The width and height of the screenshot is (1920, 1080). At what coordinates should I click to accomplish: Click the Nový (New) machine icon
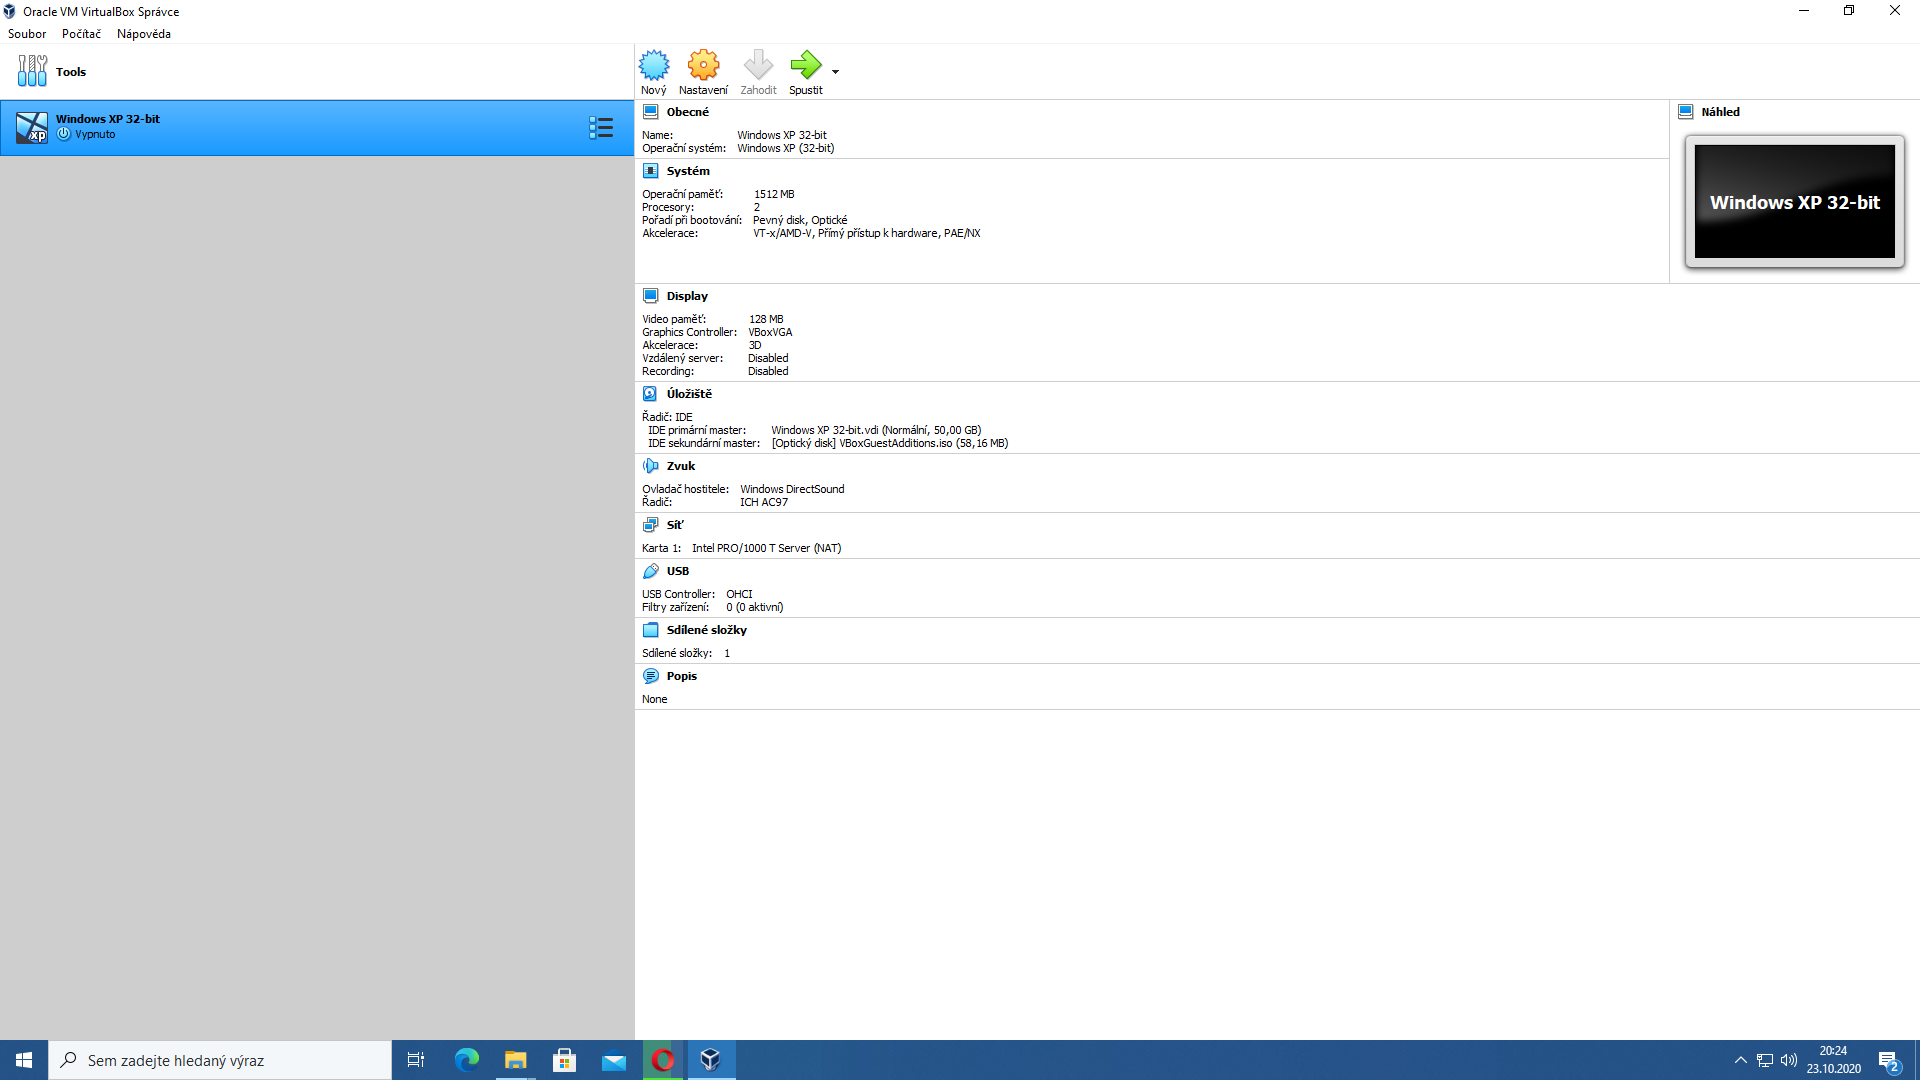[x=654, y=66]
